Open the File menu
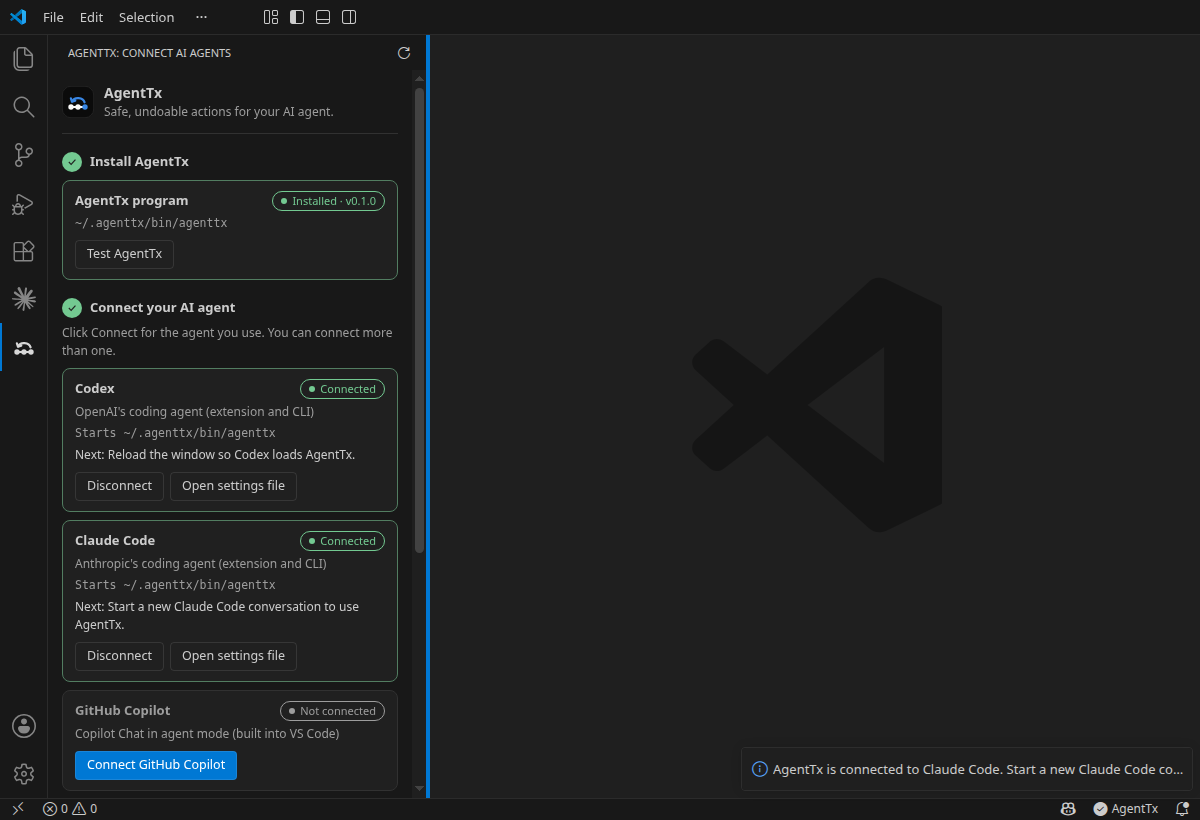This screenshot has height=820, width=1200. [53, 17]
